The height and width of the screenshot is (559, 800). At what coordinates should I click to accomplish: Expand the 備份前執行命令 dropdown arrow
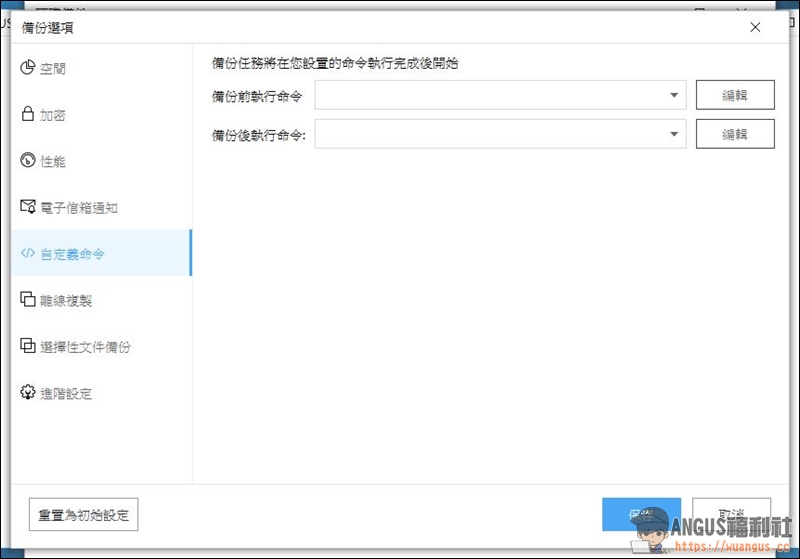(x=675, y=96)
